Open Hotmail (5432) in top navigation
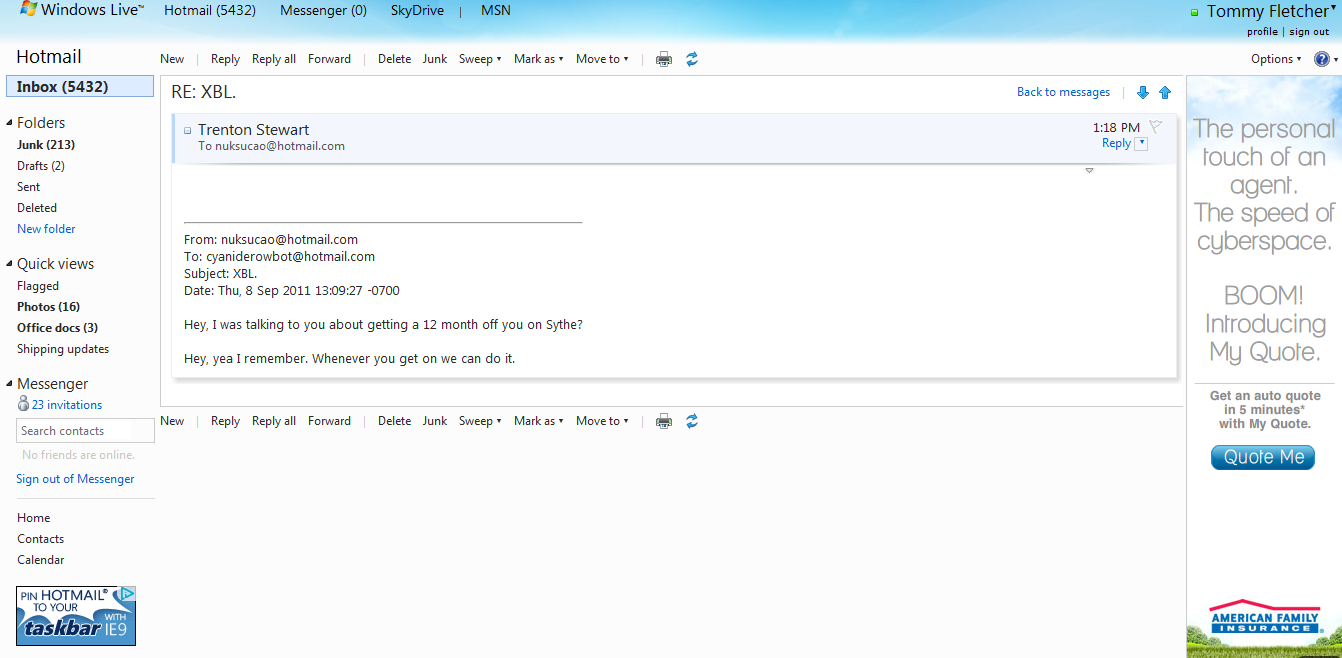This screenshot has height=658, width=1342. (210, 10)
